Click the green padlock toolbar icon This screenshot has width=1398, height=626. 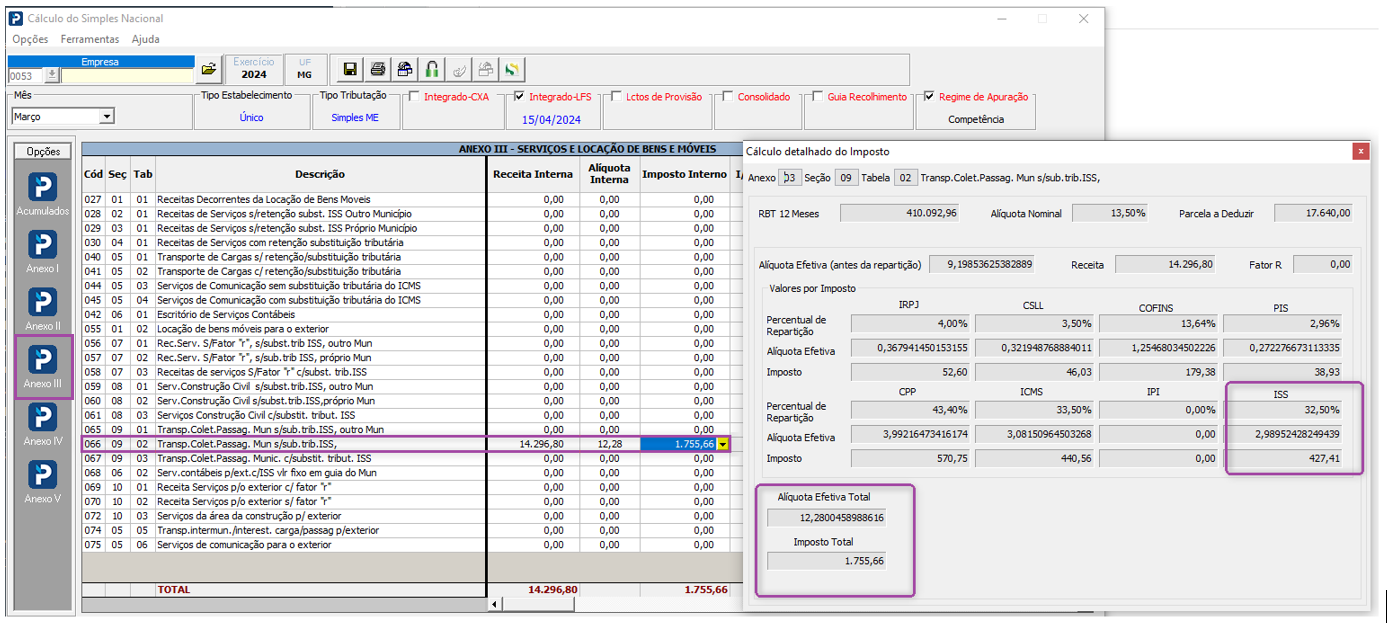(x=432, y=70)
